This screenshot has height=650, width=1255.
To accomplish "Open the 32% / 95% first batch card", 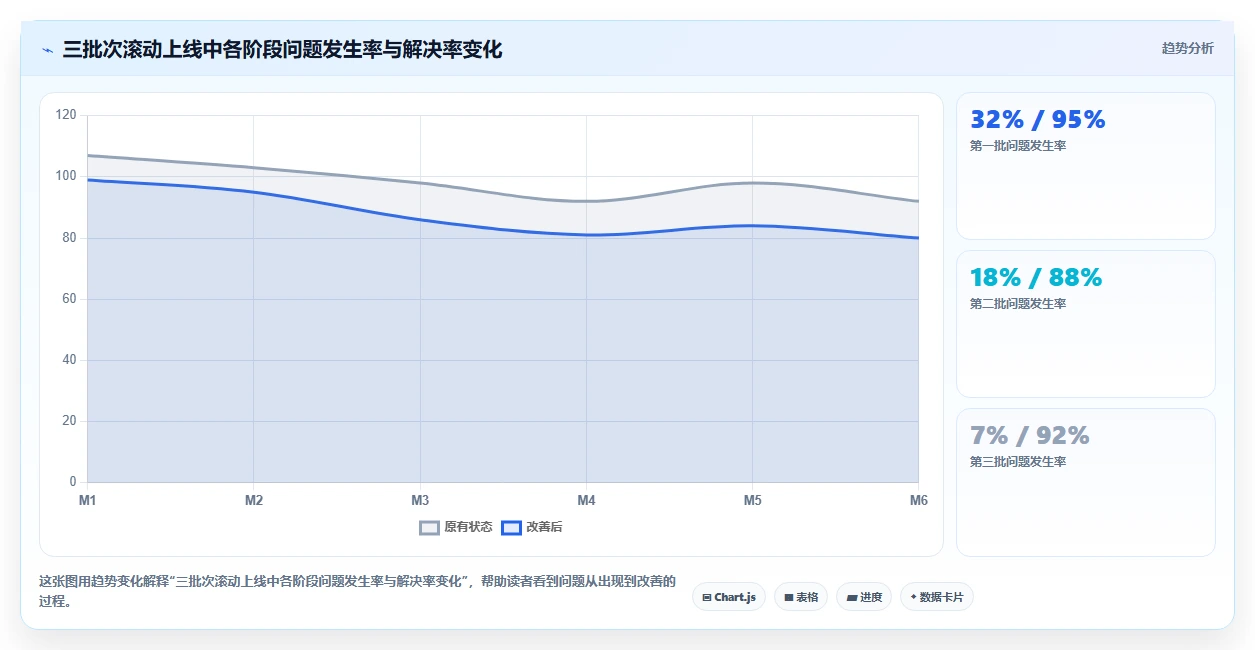I will [x=1085, y=166].
